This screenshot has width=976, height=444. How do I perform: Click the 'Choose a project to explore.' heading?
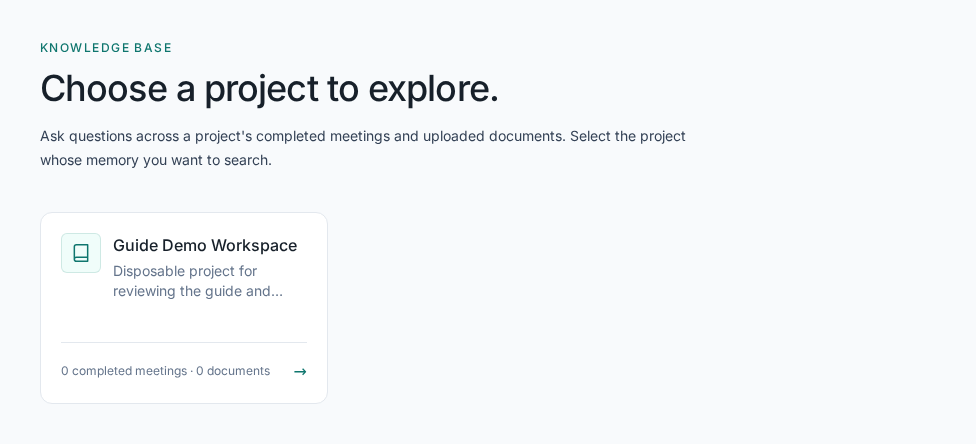coord(270,88)
